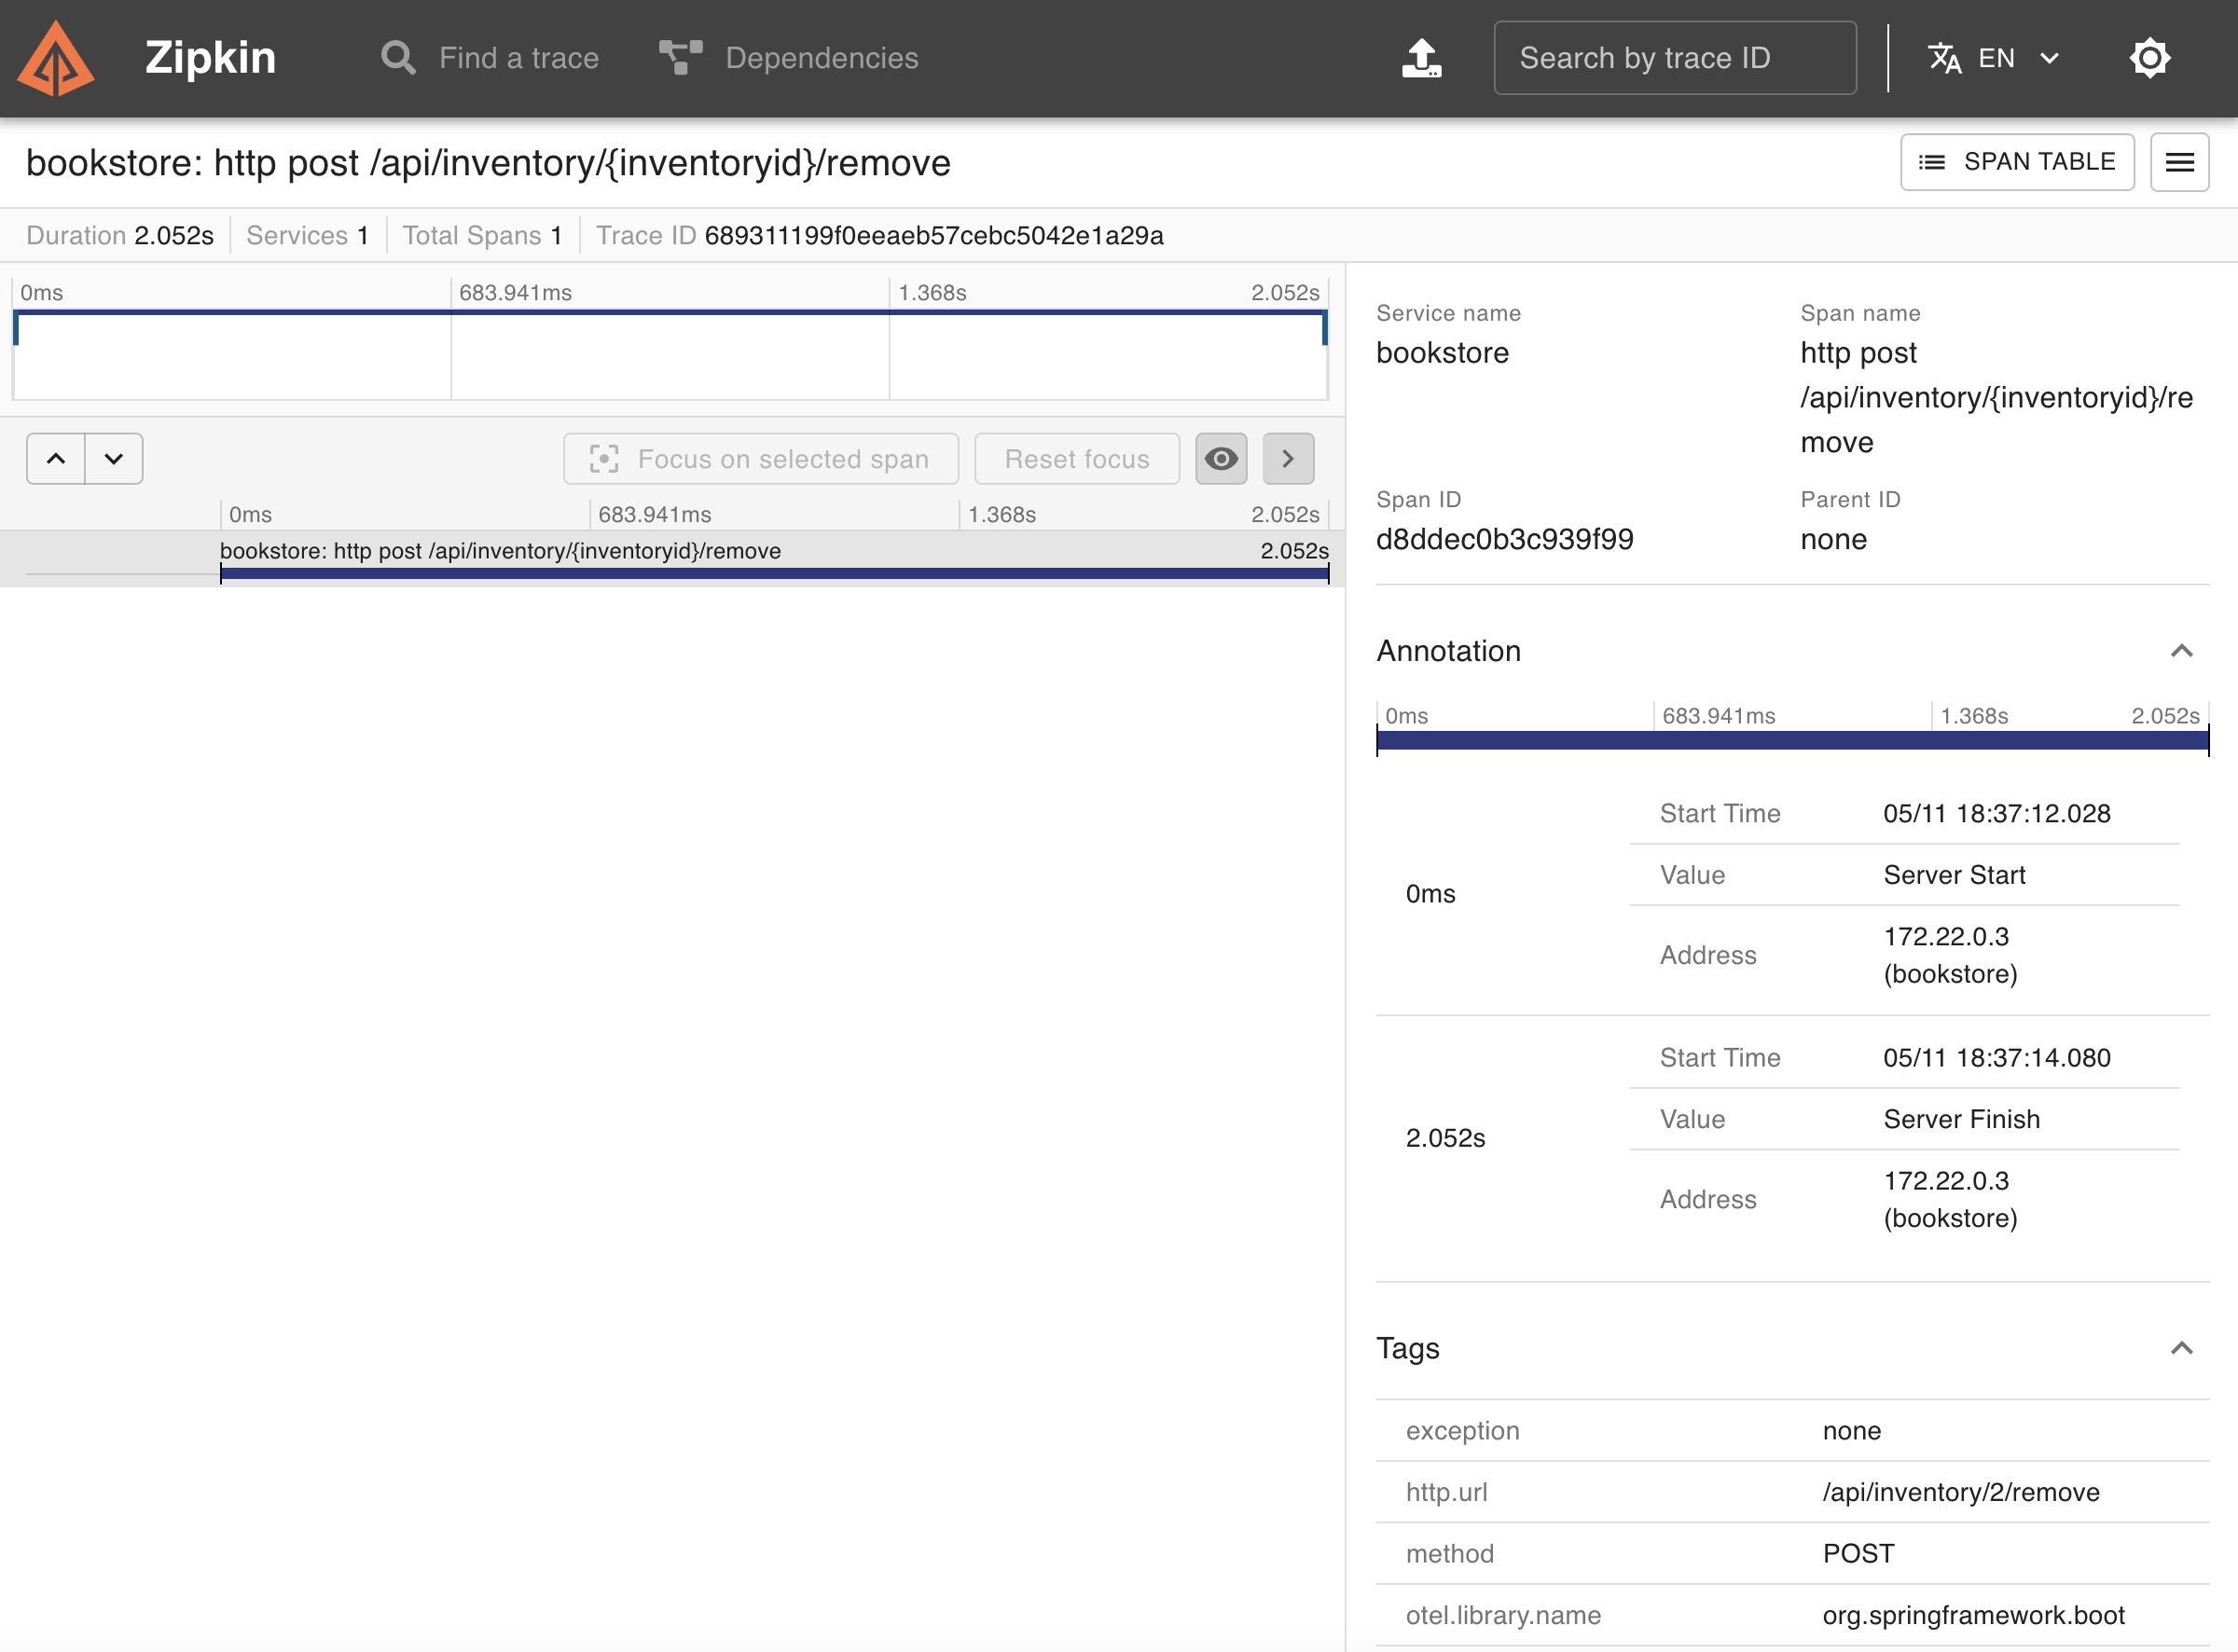Click the minimap timeline overview

pyautogui.click(x=670, y=354)
